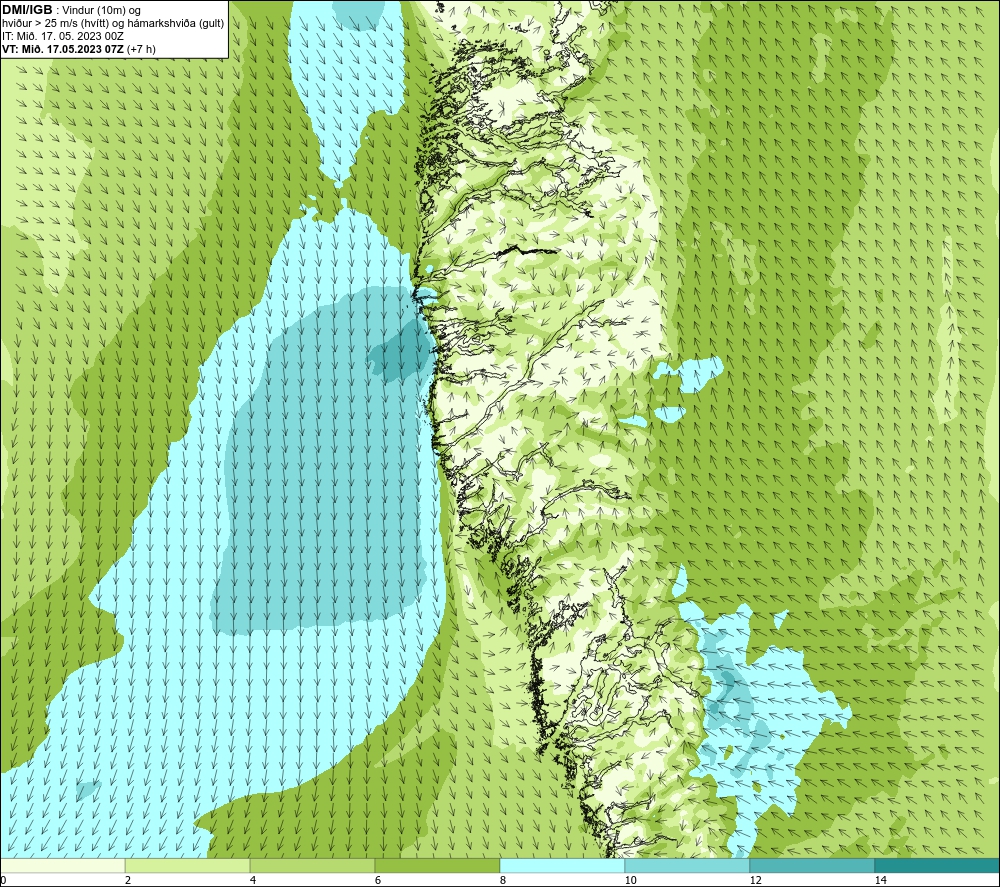The width and height of the screenshot is (1000, 887).
Task: Click the scale label '4'
Action: [x=253, y=880]
